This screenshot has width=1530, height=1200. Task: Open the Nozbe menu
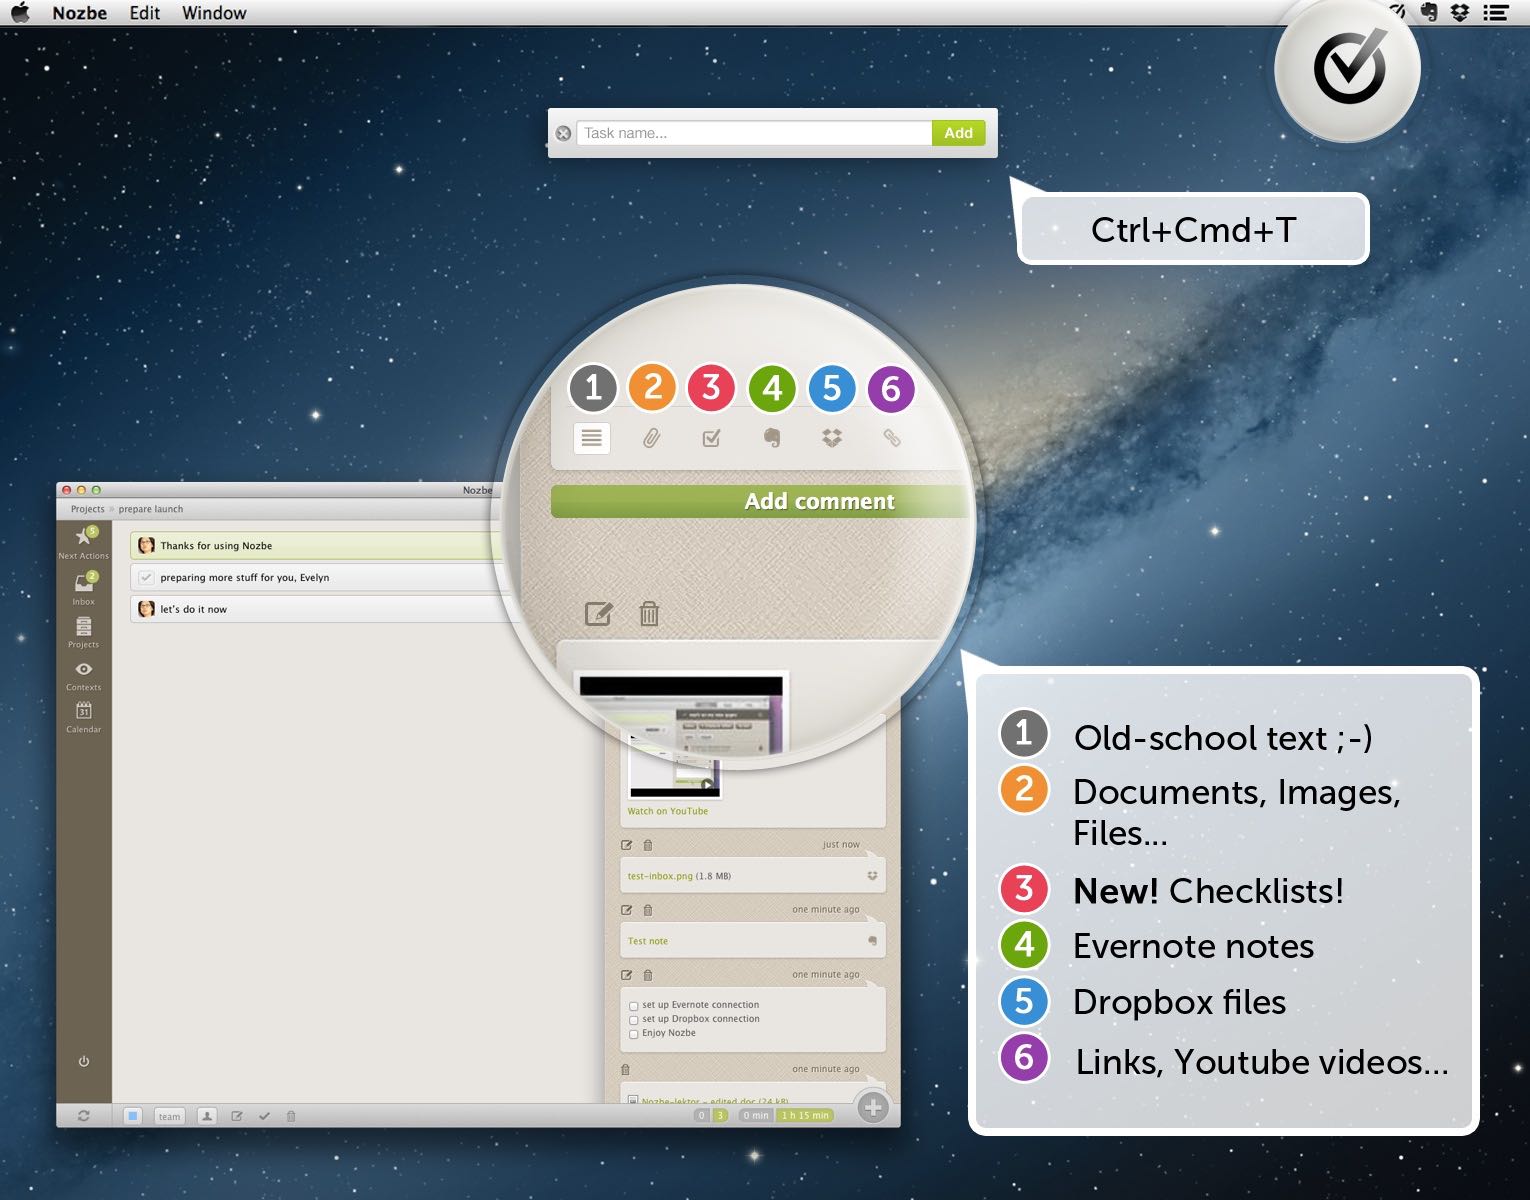coord(80,12)
